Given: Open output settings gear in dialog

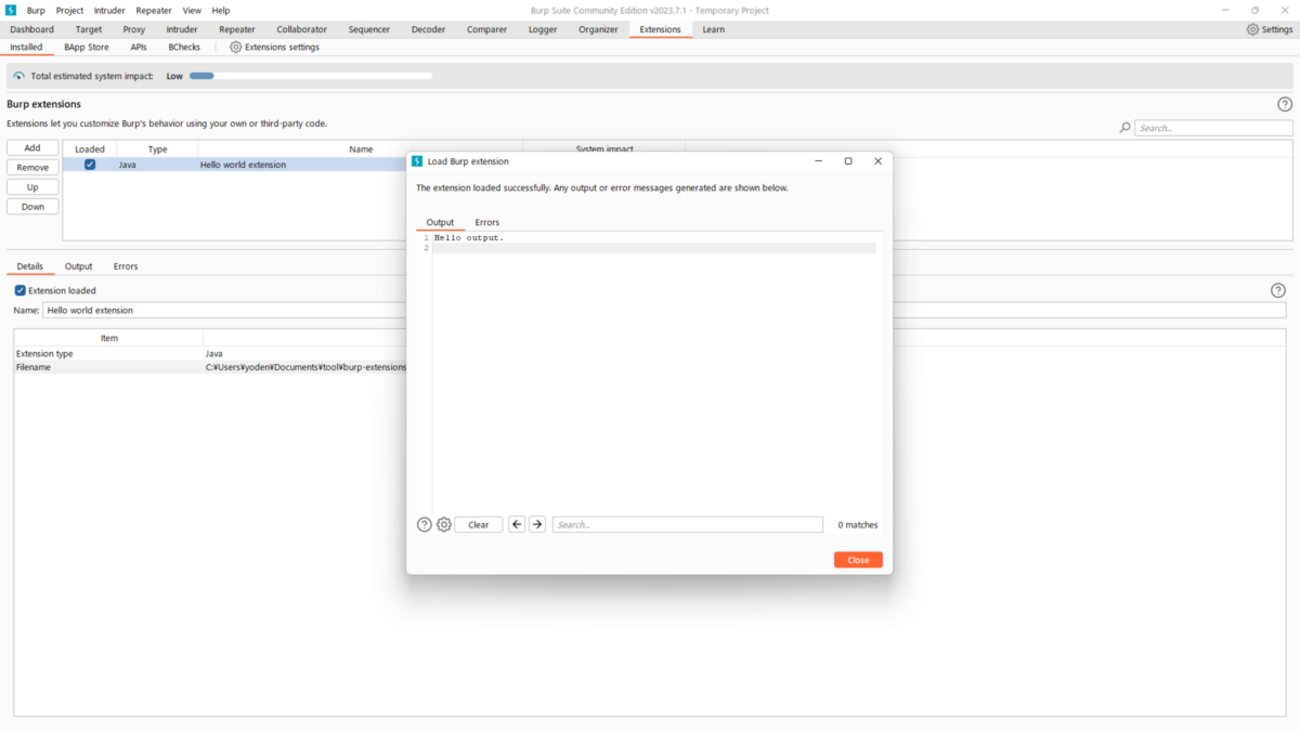Looking at the screenshot, I should click(444, 525).
